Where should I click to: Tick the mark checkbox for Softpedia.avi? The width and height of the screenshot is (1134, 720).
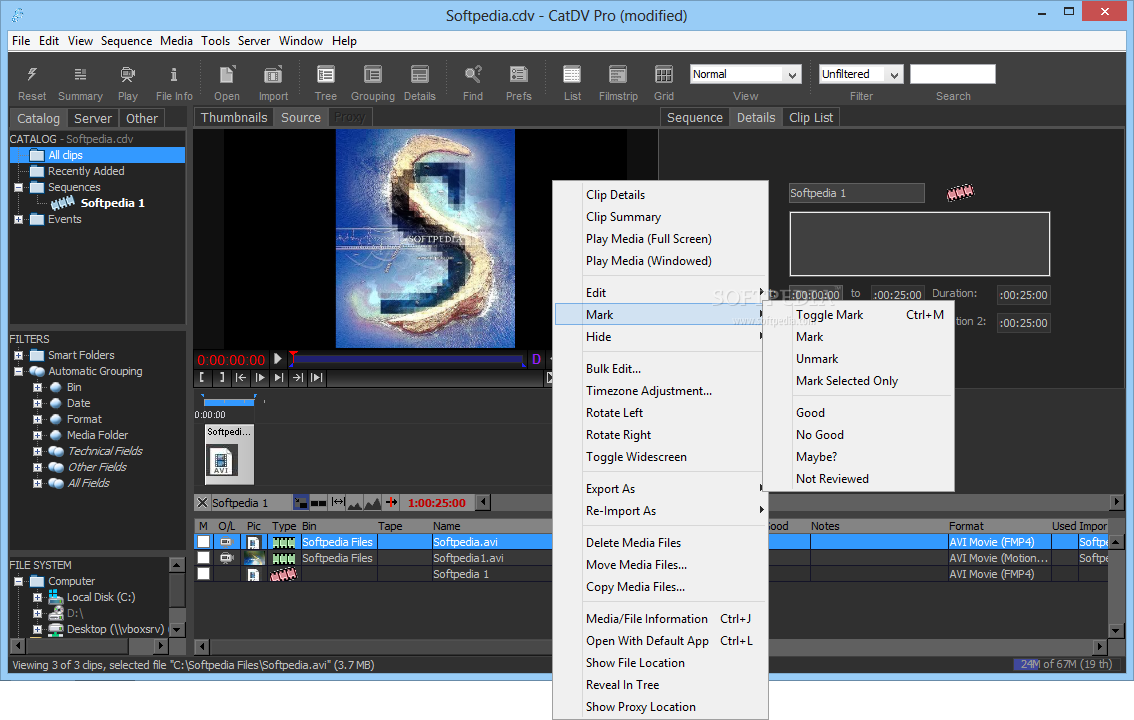pyautogui.click(x=204, y=541)
